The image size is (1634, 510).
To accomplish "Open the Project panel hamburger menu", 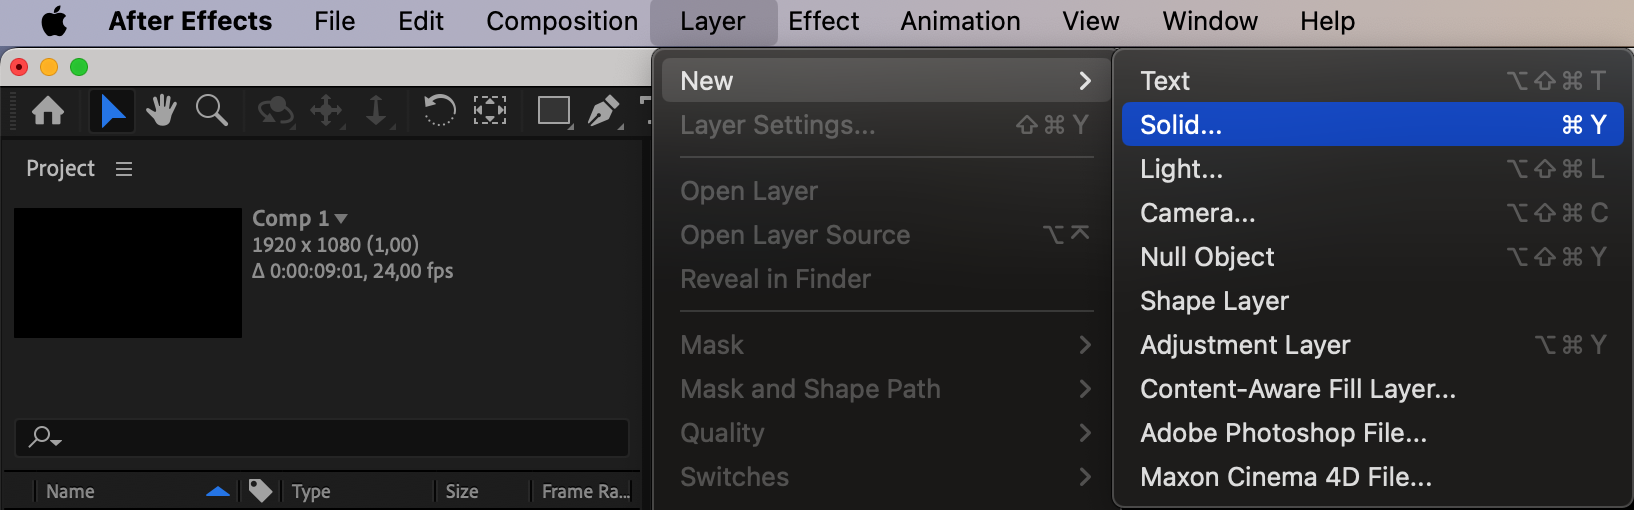I will click(x=124, y=169).
